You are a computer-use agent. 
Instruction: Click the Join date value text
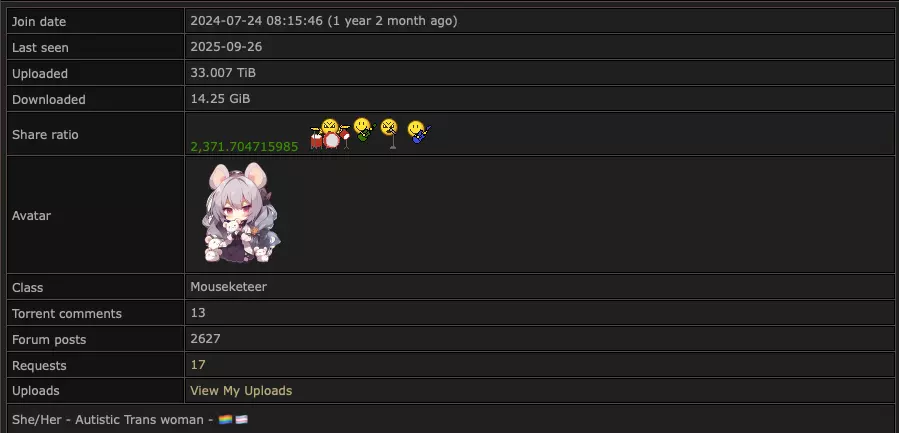[324, 21]
